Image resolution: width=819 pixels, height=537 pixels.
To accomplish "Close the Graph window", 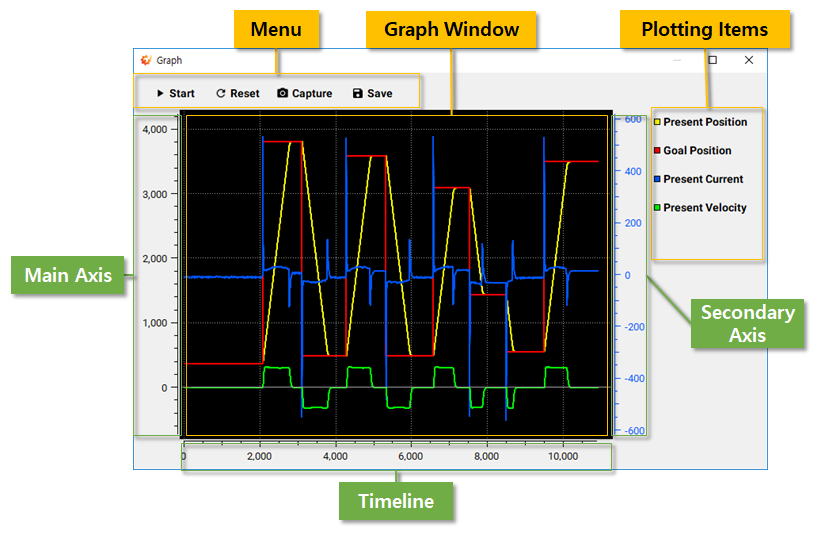I will click(x=748, y=60).
